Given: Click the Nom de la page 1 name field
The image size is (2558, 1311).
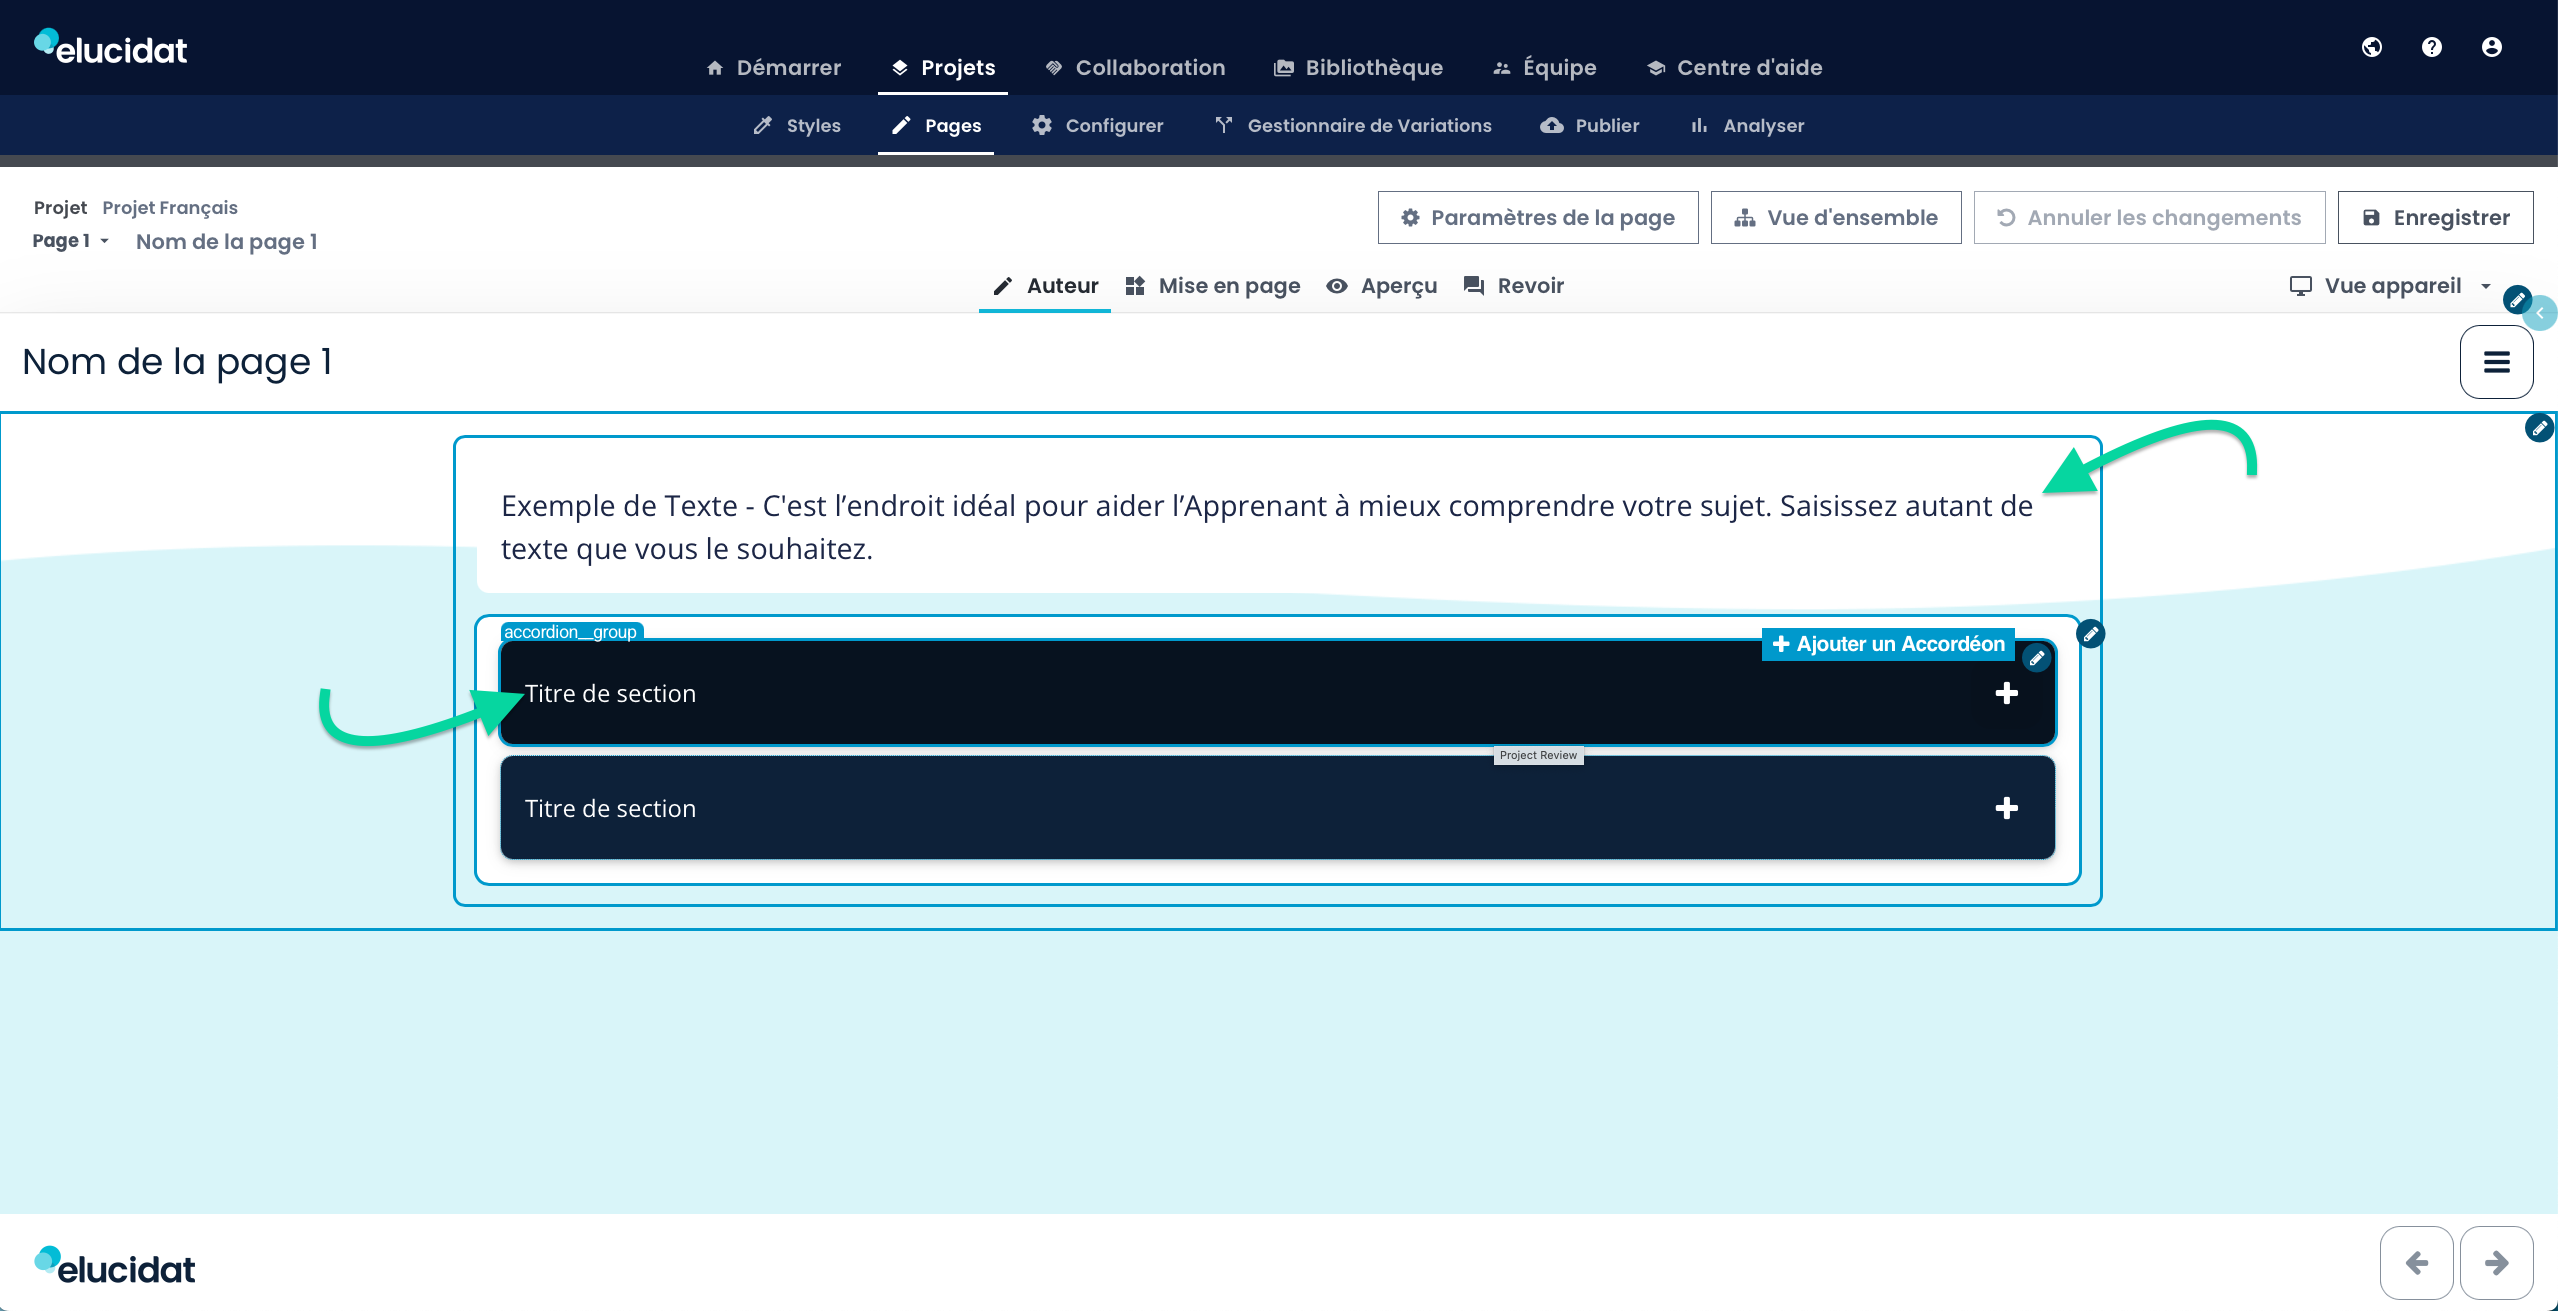Looking at the screenshot, I should click(227, 241).
